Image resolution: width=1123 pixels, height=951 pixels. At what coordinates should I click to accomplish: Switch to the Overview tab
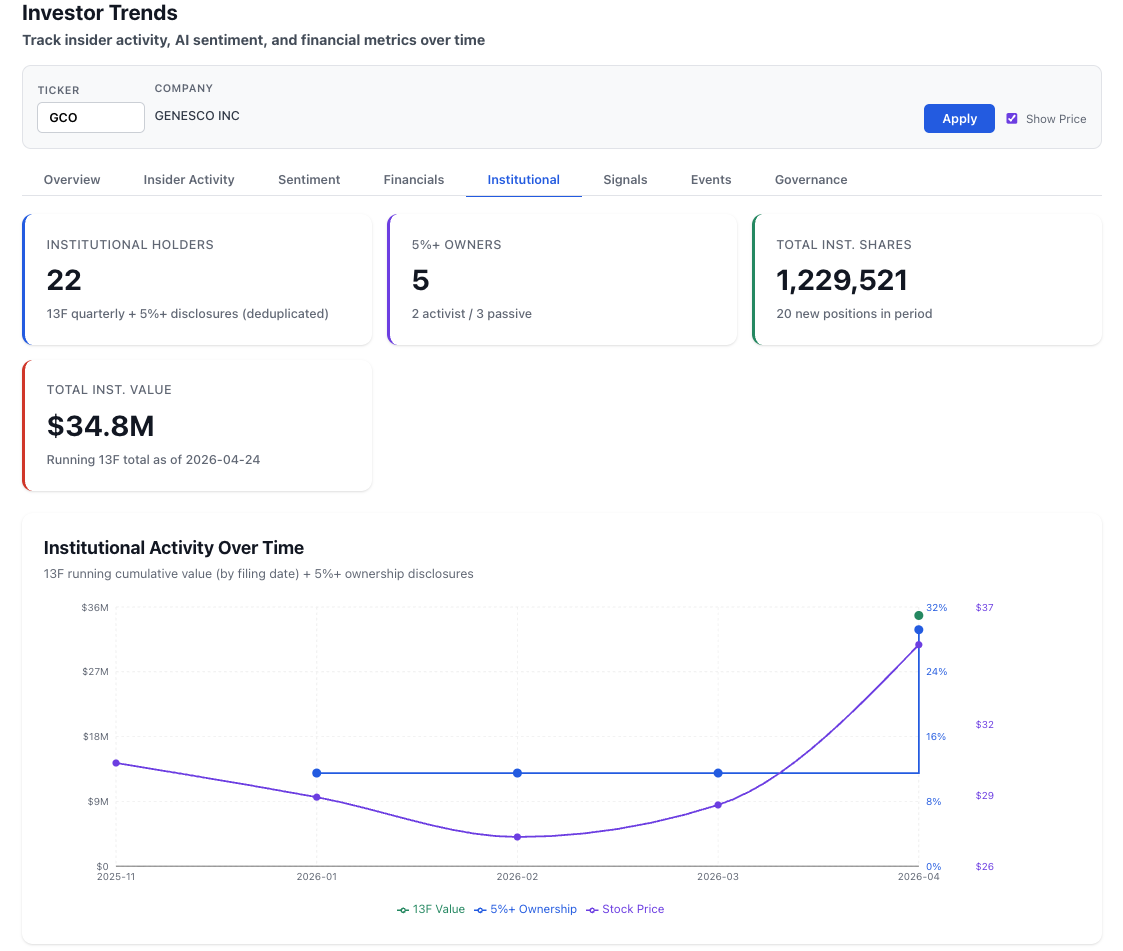coord(72,180)
